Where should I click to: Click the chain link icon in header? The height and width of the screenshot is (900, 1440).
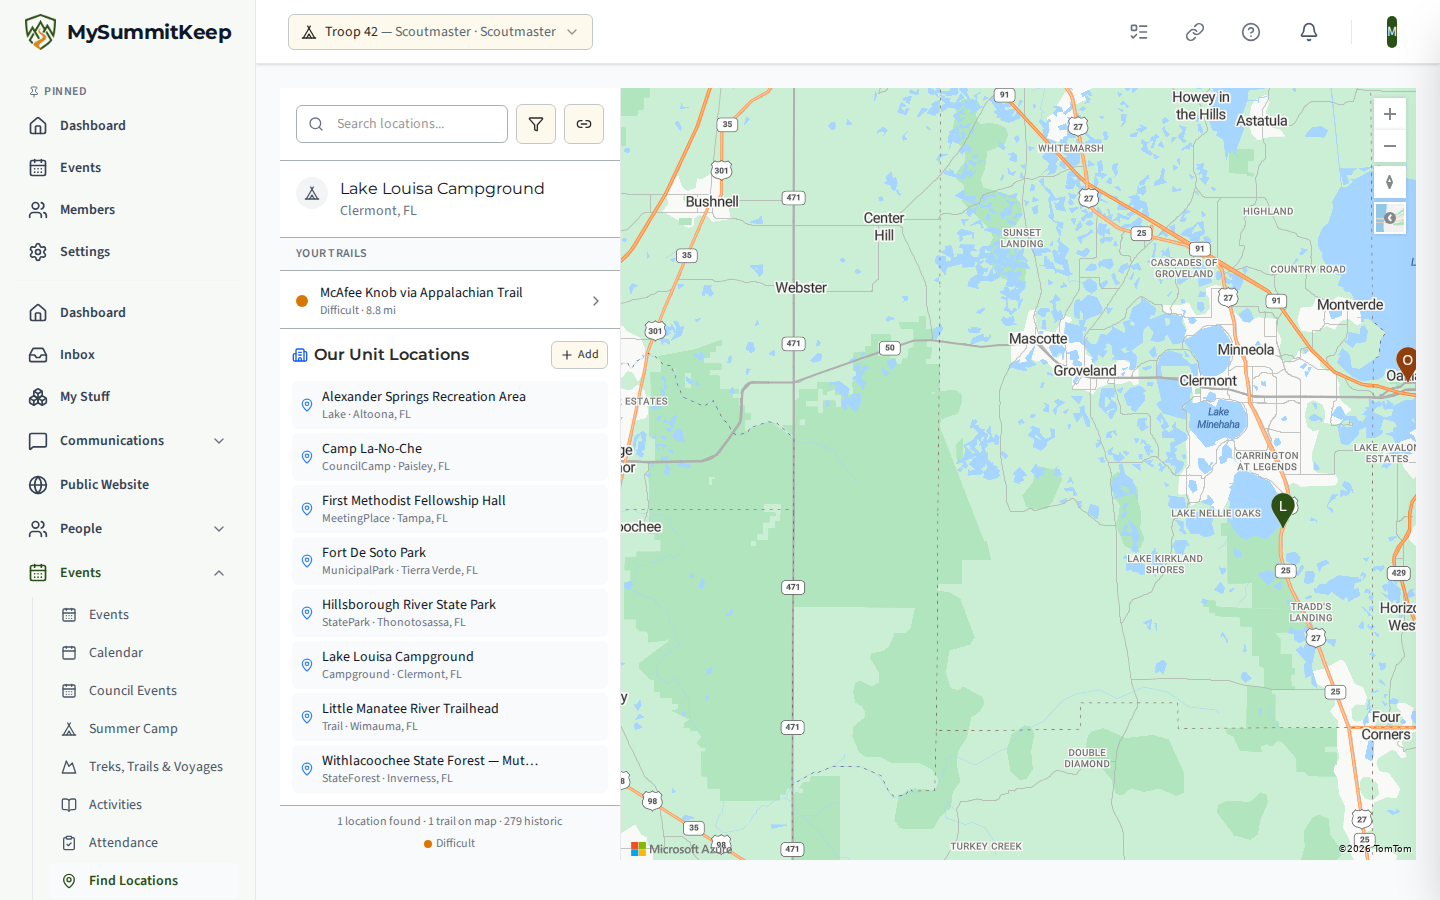1195,32
